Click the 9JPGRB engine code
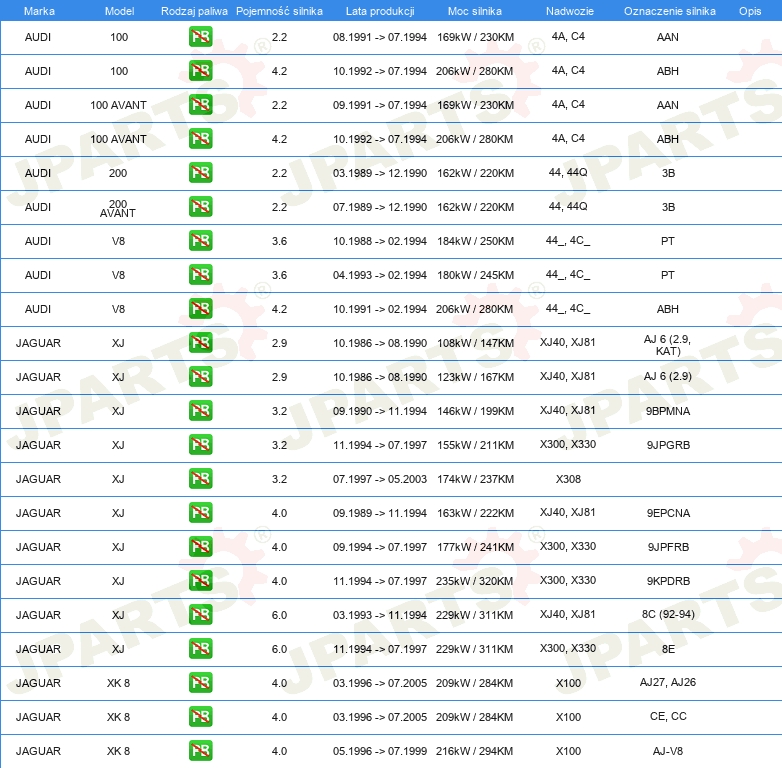 (x=668, y=445)
